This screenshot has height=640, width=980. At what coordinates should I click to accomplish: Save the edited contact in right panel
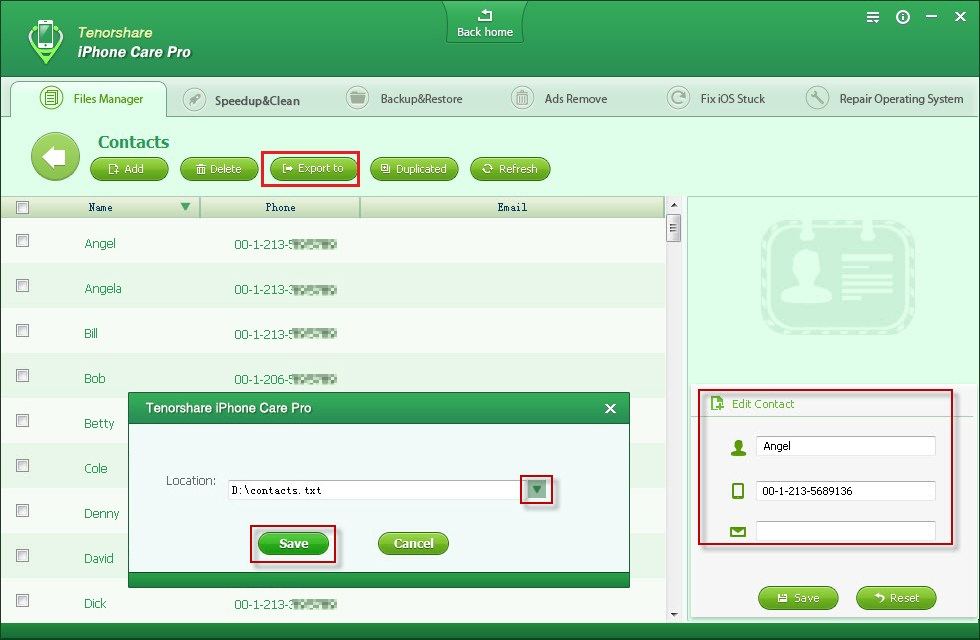(x=798, y=598)
